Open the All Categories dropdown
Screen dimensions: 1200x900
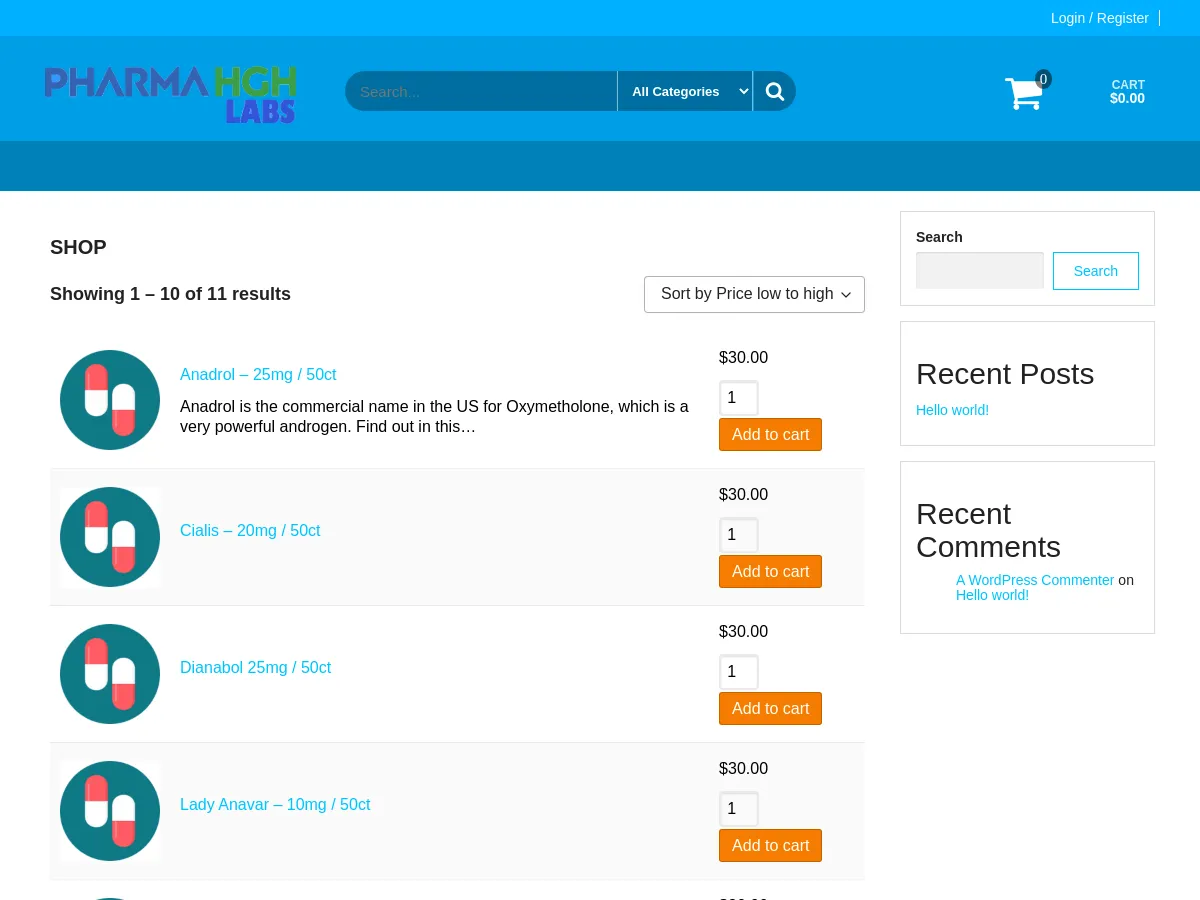(685, 91)
